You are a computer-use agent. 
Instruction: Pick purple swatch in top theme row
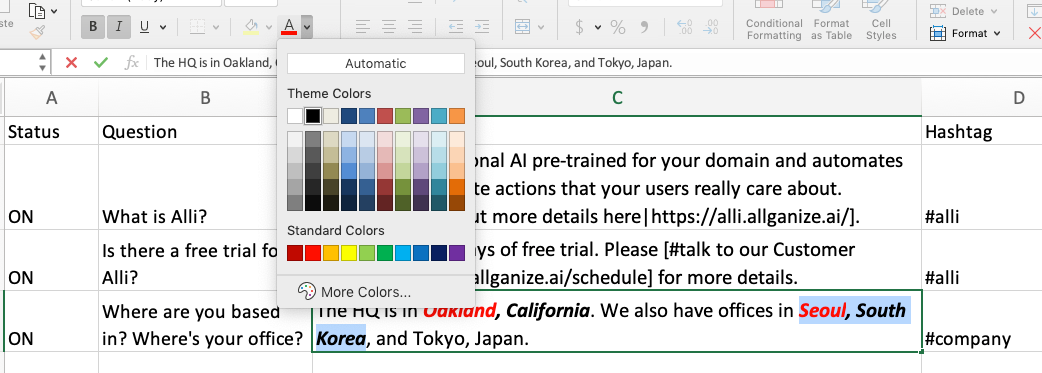421,116
